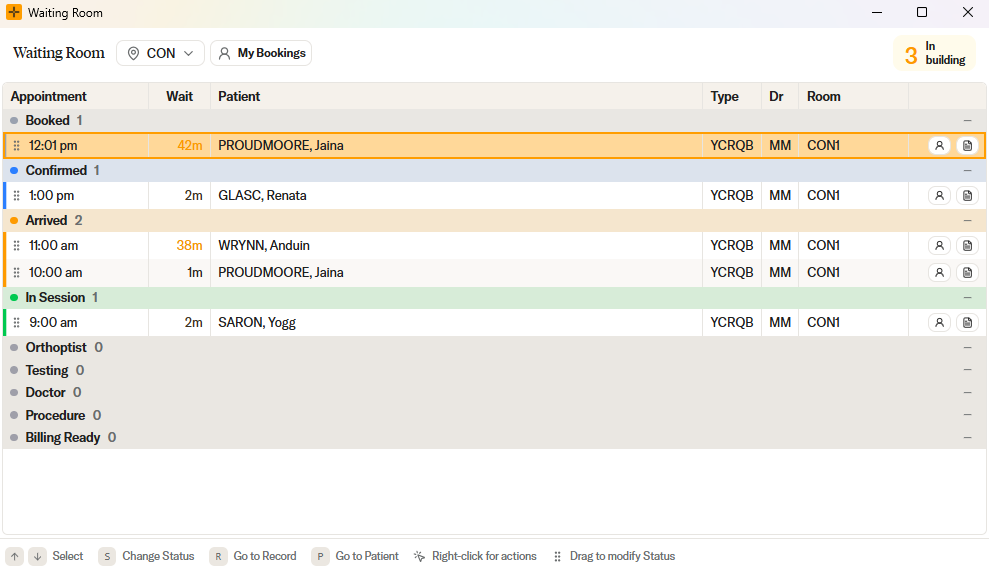Collapse the In Session group
This screenshot has height=571, width=989.
968,298
